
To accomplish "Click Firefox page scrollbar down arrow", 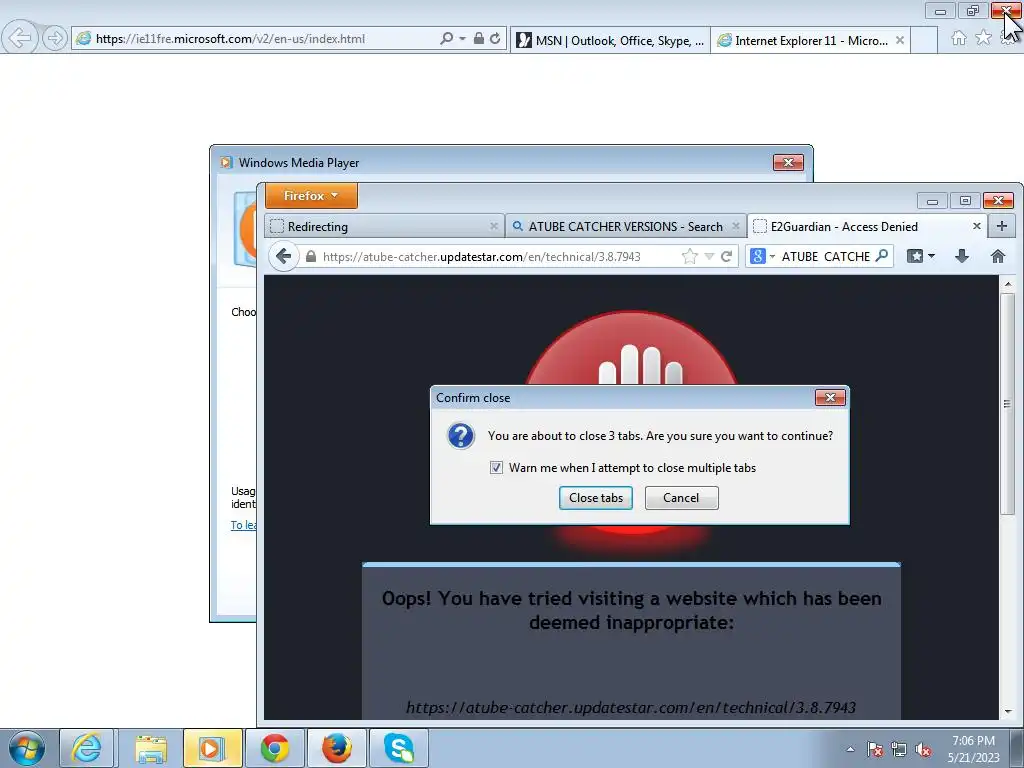I will click(1008, 711).
